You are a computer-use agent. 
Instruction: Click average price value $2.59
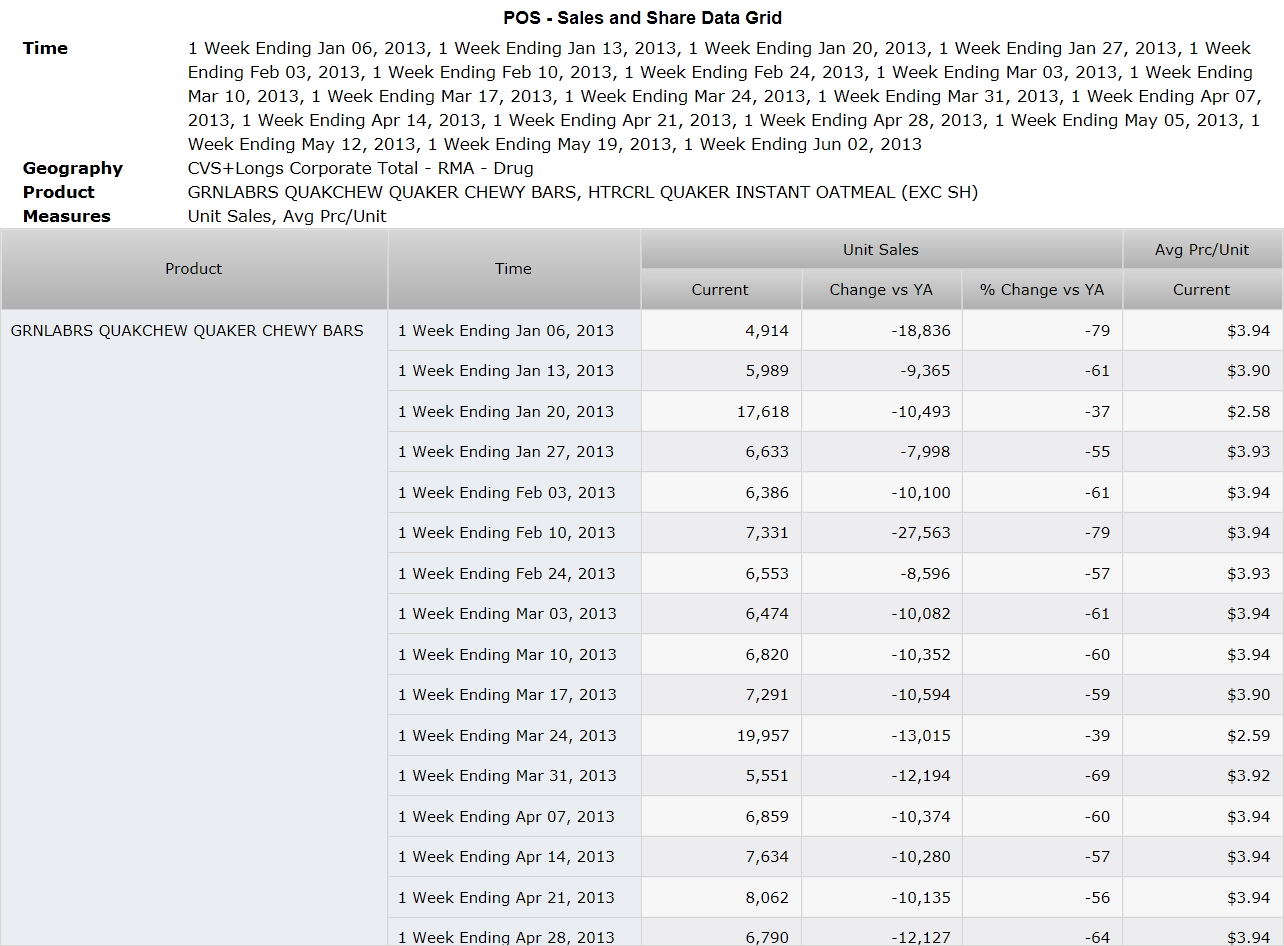click(x=1249, y=736)
